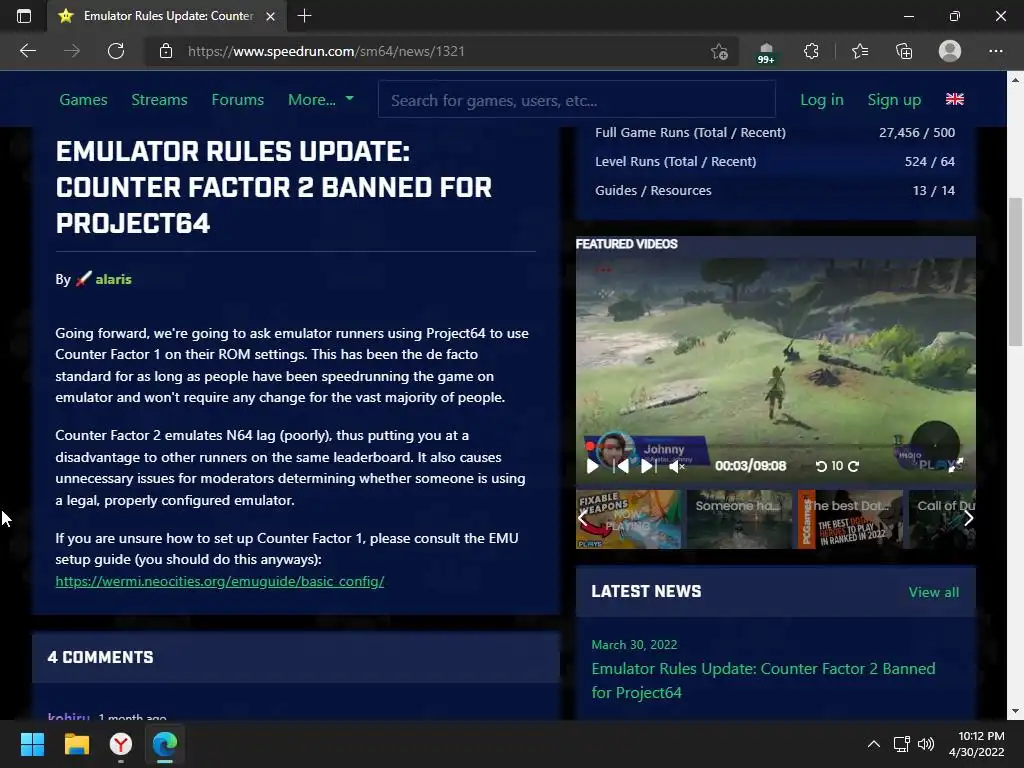This screenshot has width=1024, height=768.
Task: Open File Explorer from the taskbar
Action: [x=76, y=744]
